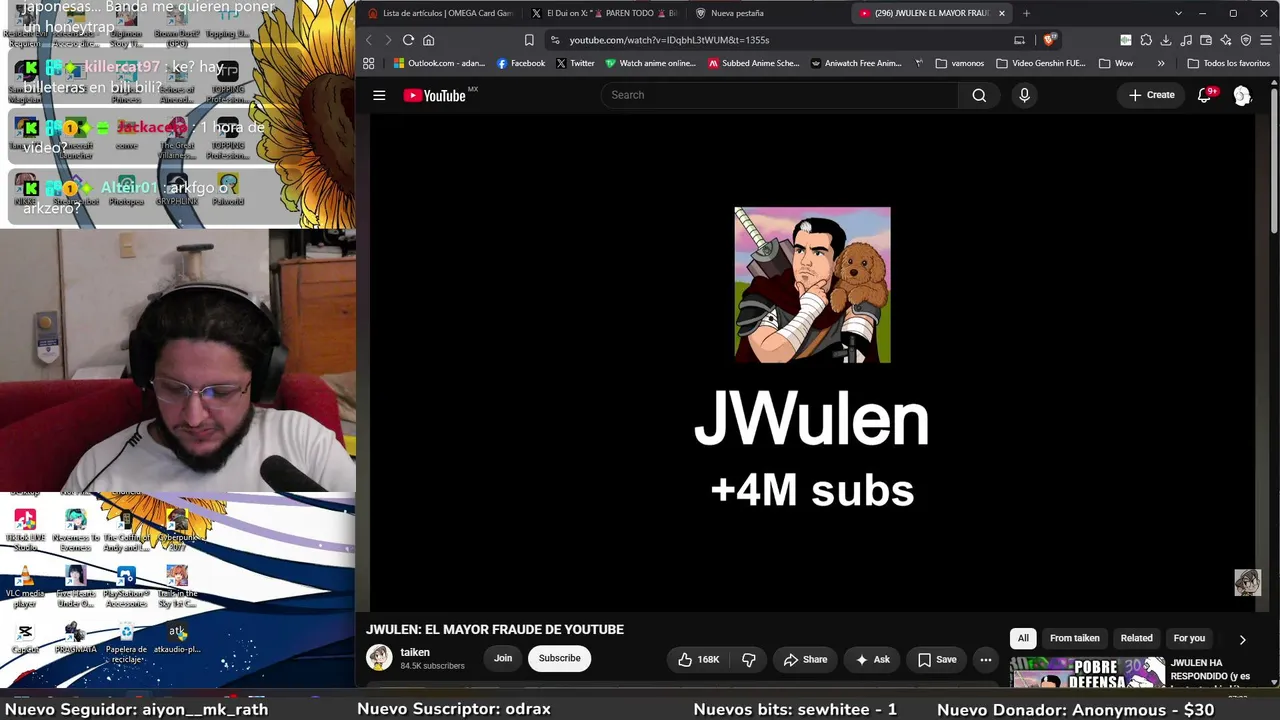Open the media playlist music-note icon
The image size is (1280, 720).
1186,40
